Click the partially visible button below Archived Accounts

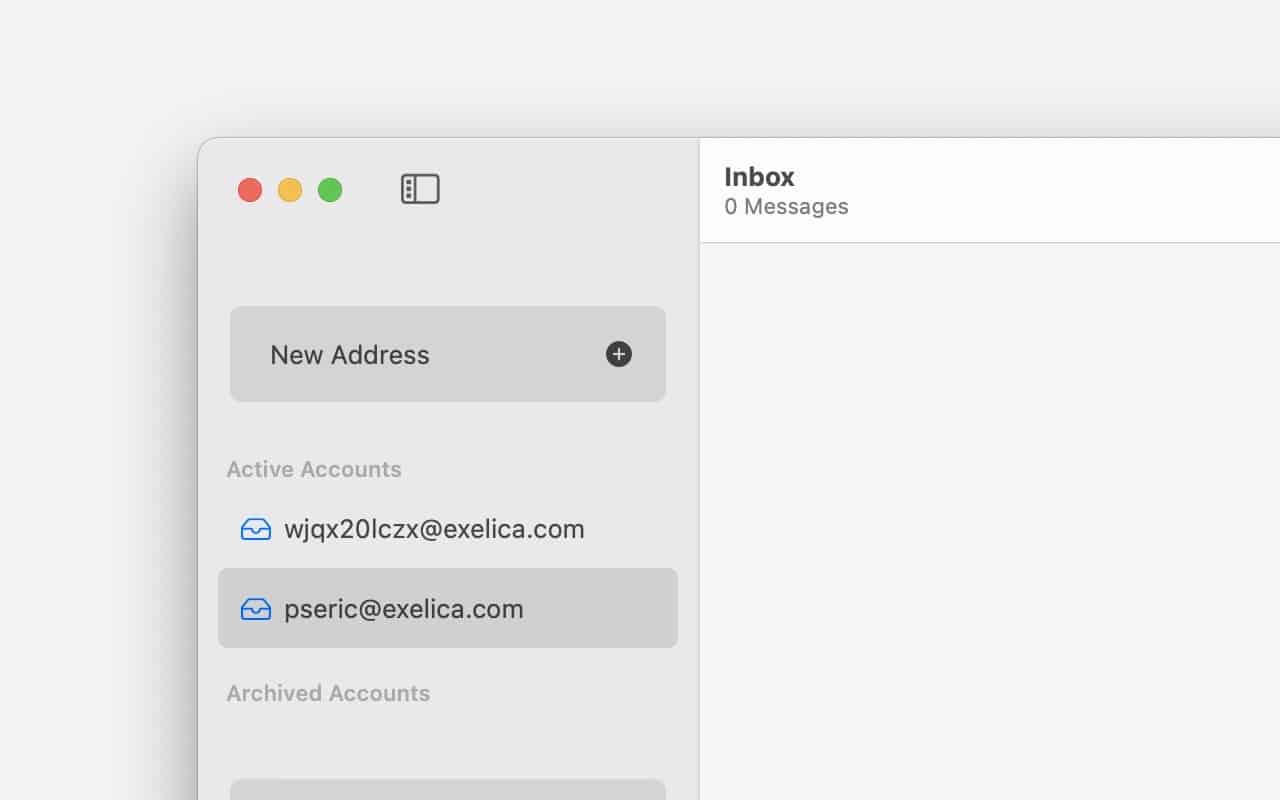[448, 790]
